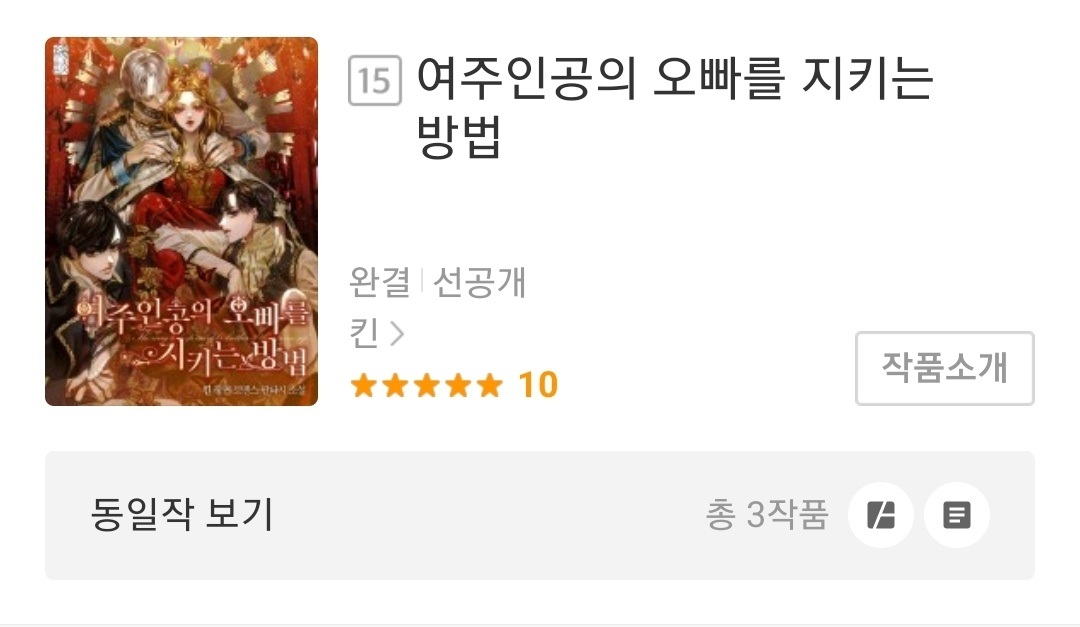The image size is (1080, 627).
Task: Select the first orange rating star
Action: (x=363, y=385)
